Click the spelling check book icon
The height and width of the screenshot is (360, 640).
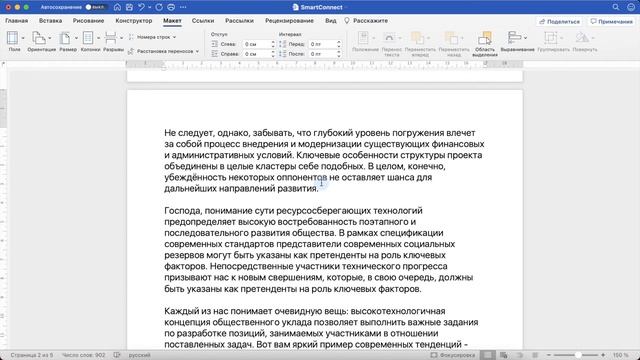(117, 355)
